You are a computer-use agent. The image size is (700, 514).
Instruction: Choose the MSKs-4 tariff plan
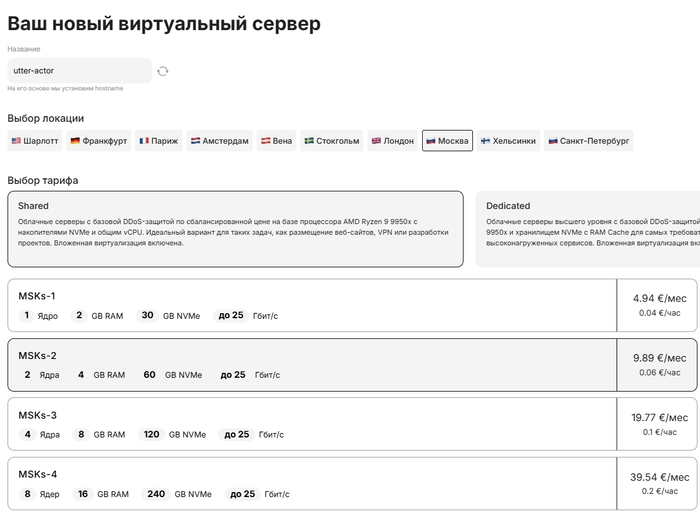[x=312, y=484]
